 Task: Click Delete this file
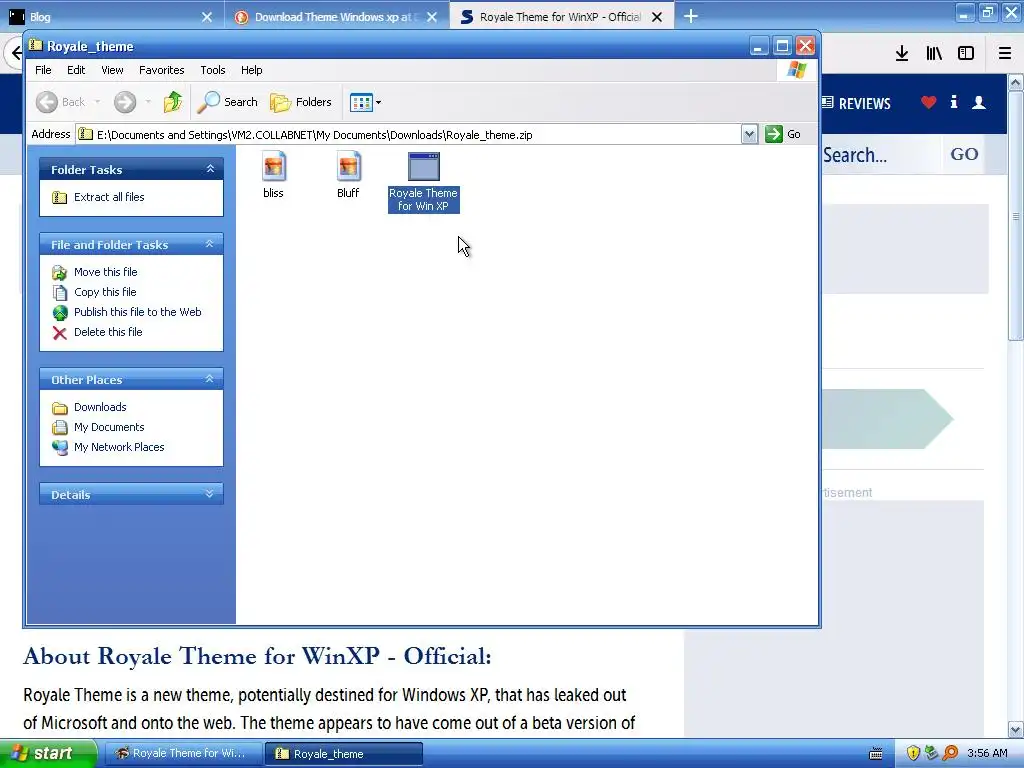pos(108,332)
